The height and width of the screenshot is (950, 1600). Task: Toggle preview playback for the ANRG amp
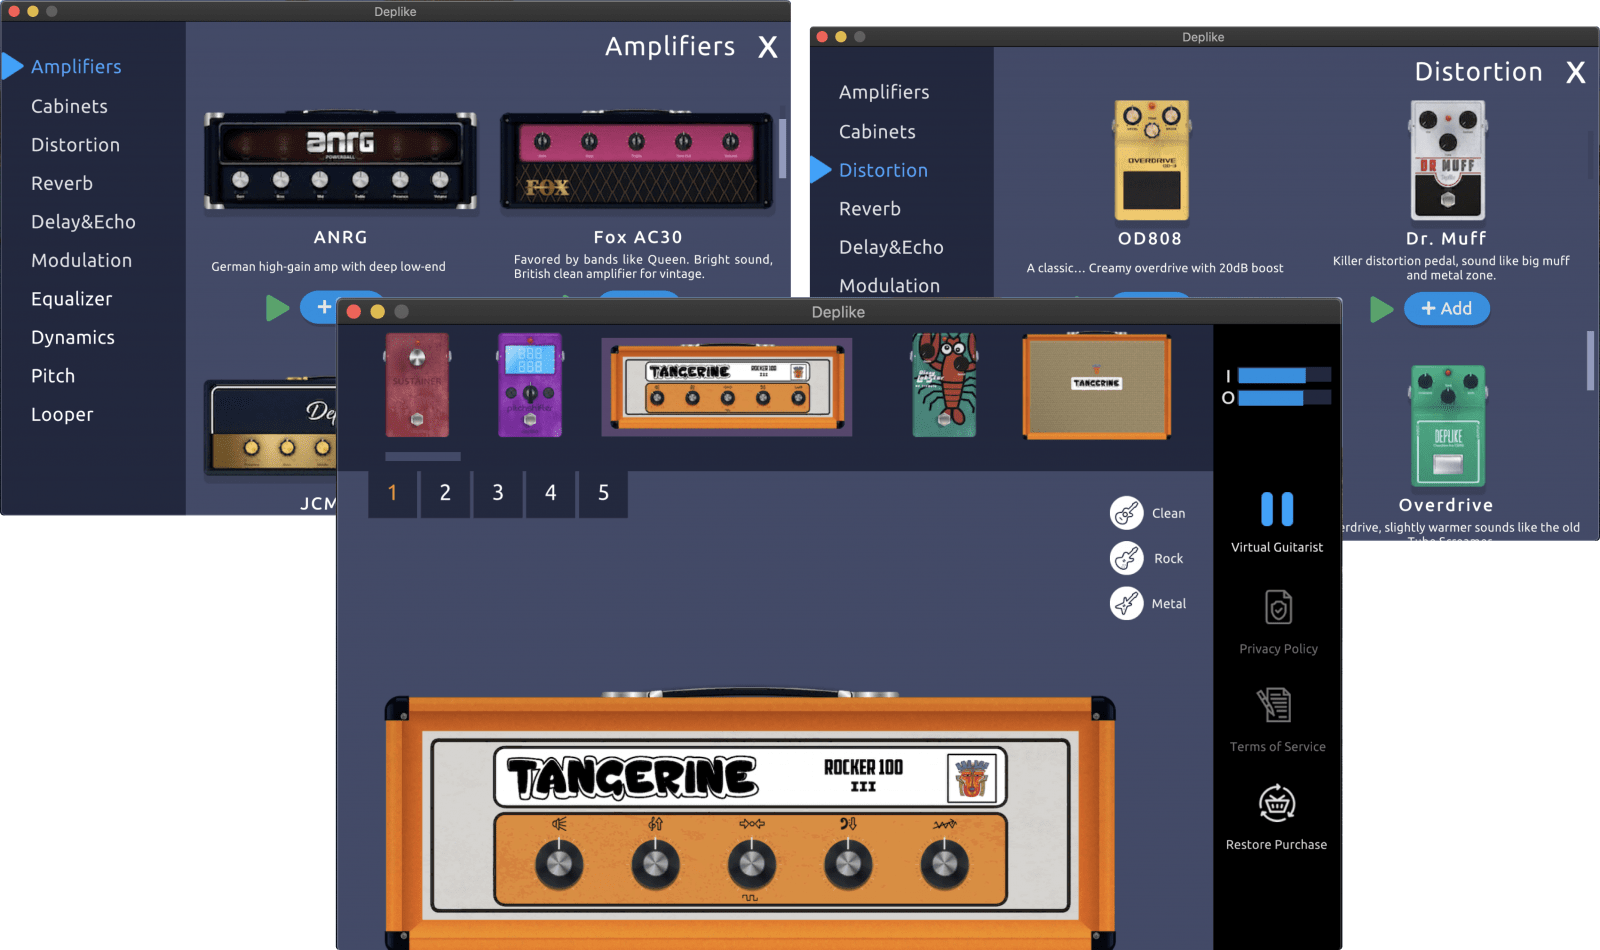click(277, 308)
